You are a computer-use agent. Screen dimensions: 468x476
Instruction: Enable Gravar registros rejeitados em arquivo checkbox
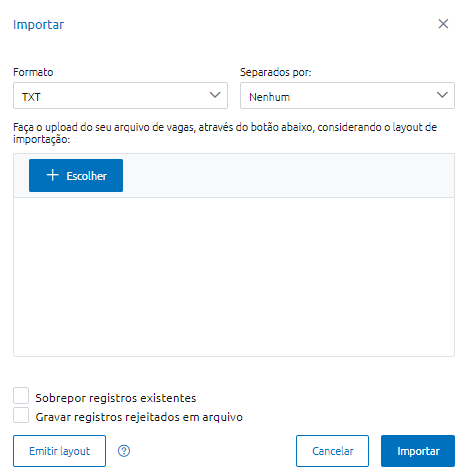pyautogui.click(x=21, y=415)
